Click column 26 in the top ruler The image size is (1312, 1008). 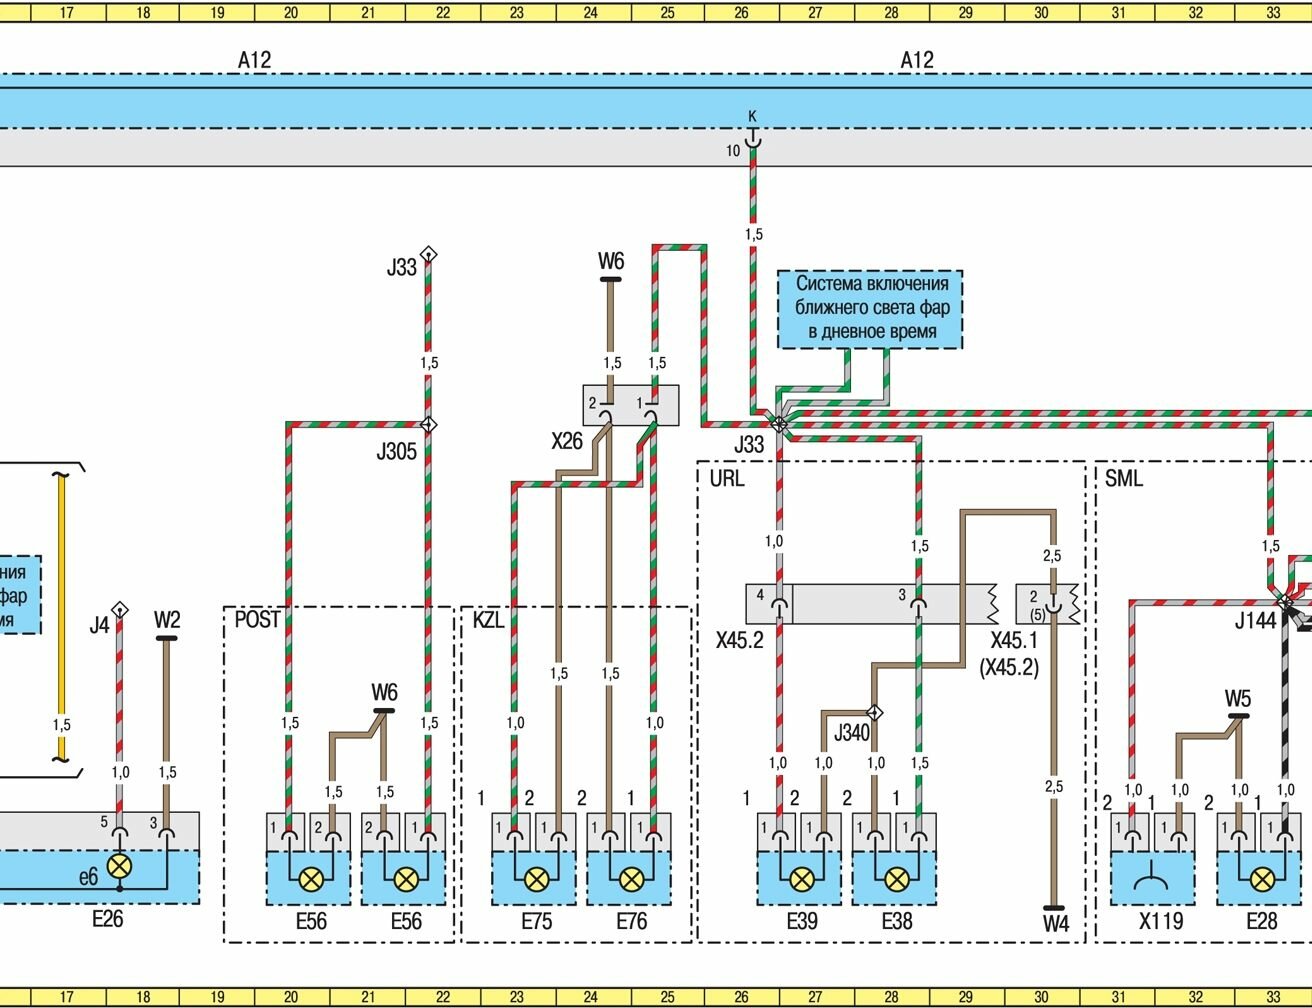[741, 13]
